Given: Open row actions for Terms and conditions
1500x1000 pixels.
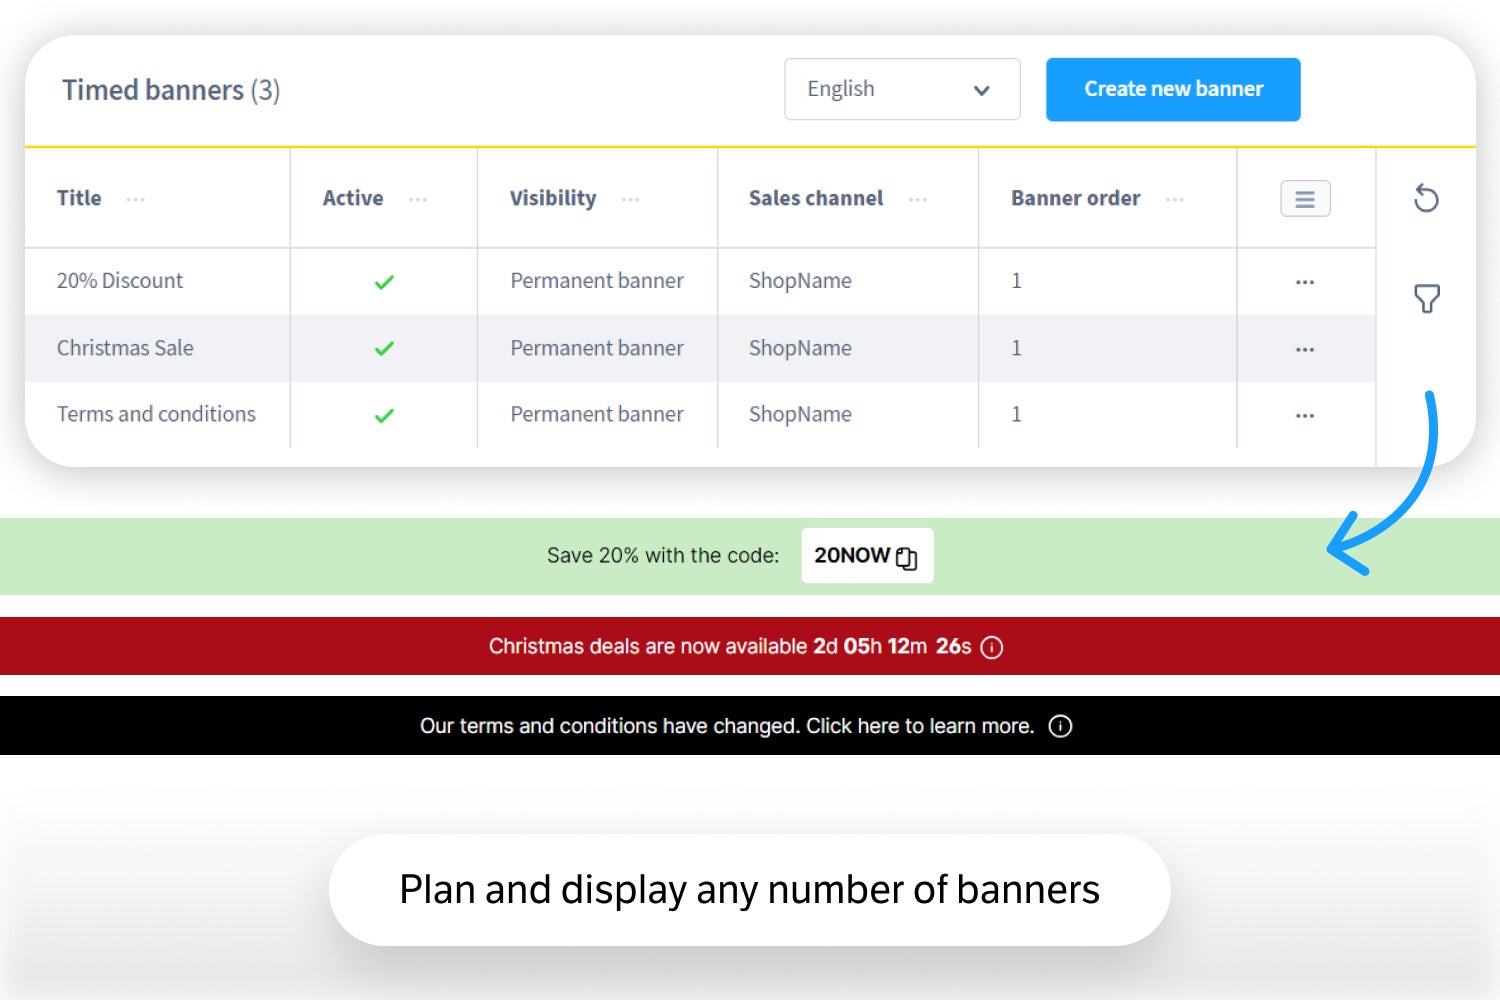Looking at the screenshot, I should click(1305, 415).
